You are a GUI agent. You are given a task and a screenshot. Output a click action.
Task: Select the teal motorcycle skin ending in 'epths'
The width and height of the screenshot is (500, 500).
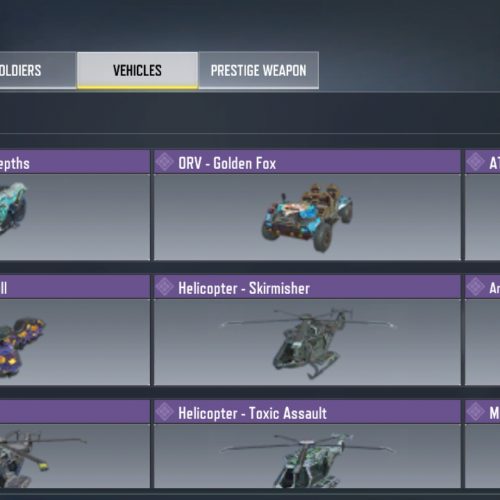coord(75,205)
